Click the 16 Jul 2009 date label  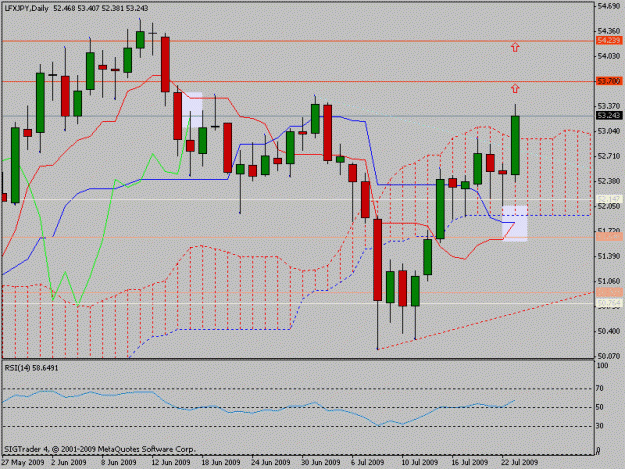[x=470, y=462]
